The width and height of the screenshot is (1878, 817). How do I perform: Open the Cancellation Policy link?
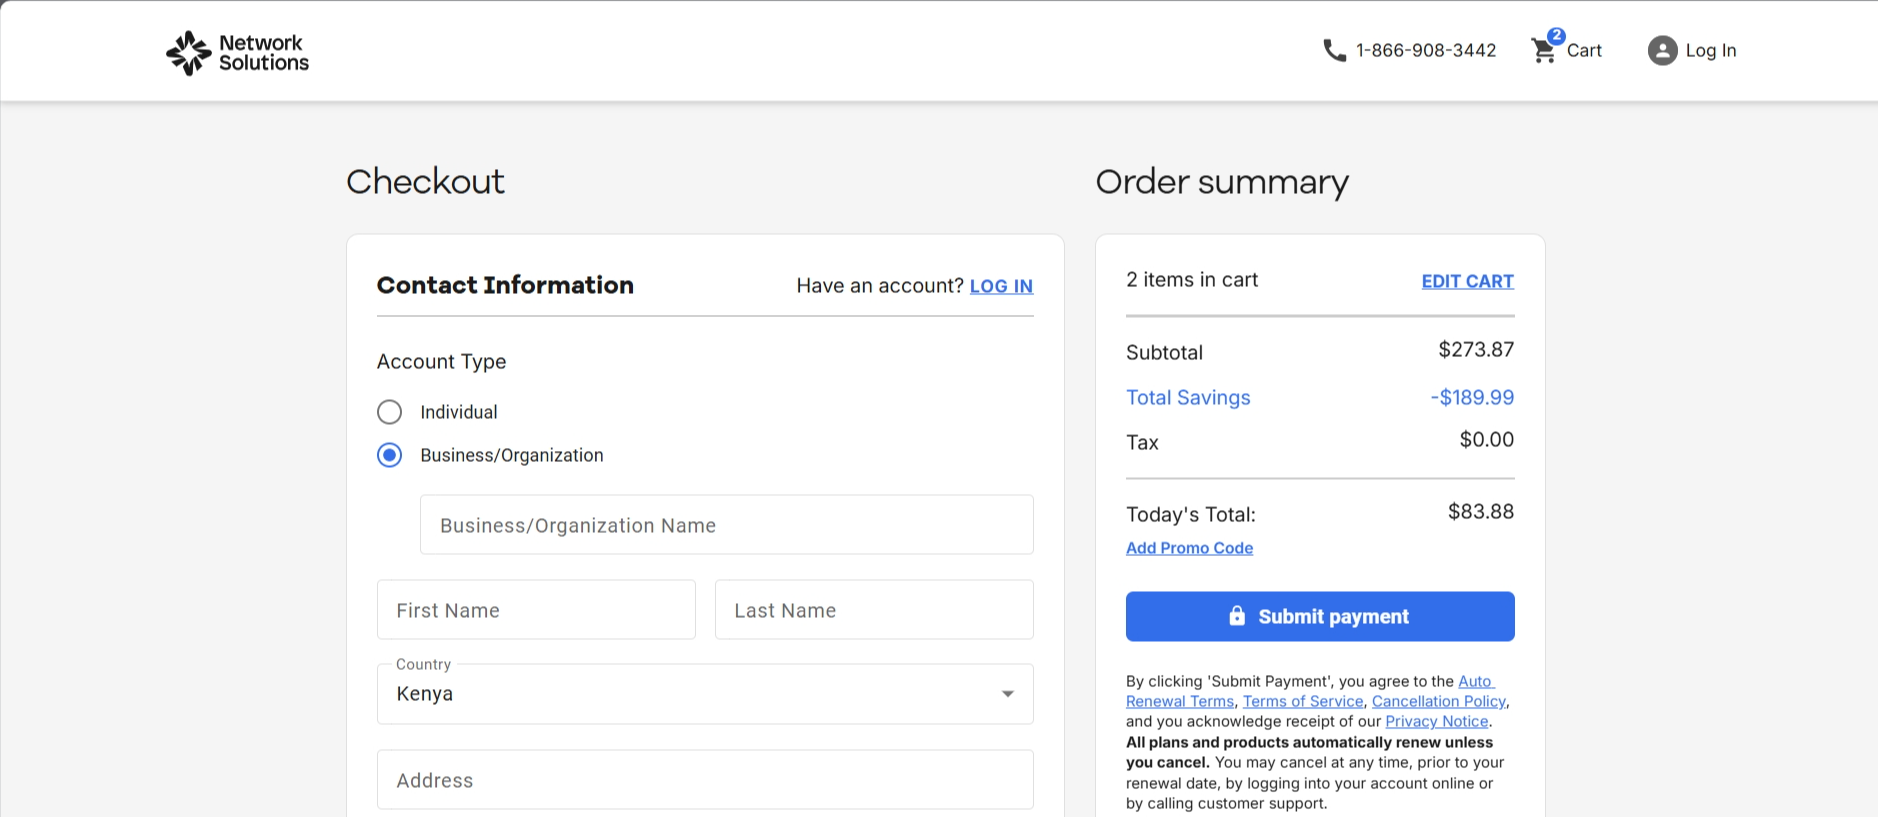(1438, 702)
